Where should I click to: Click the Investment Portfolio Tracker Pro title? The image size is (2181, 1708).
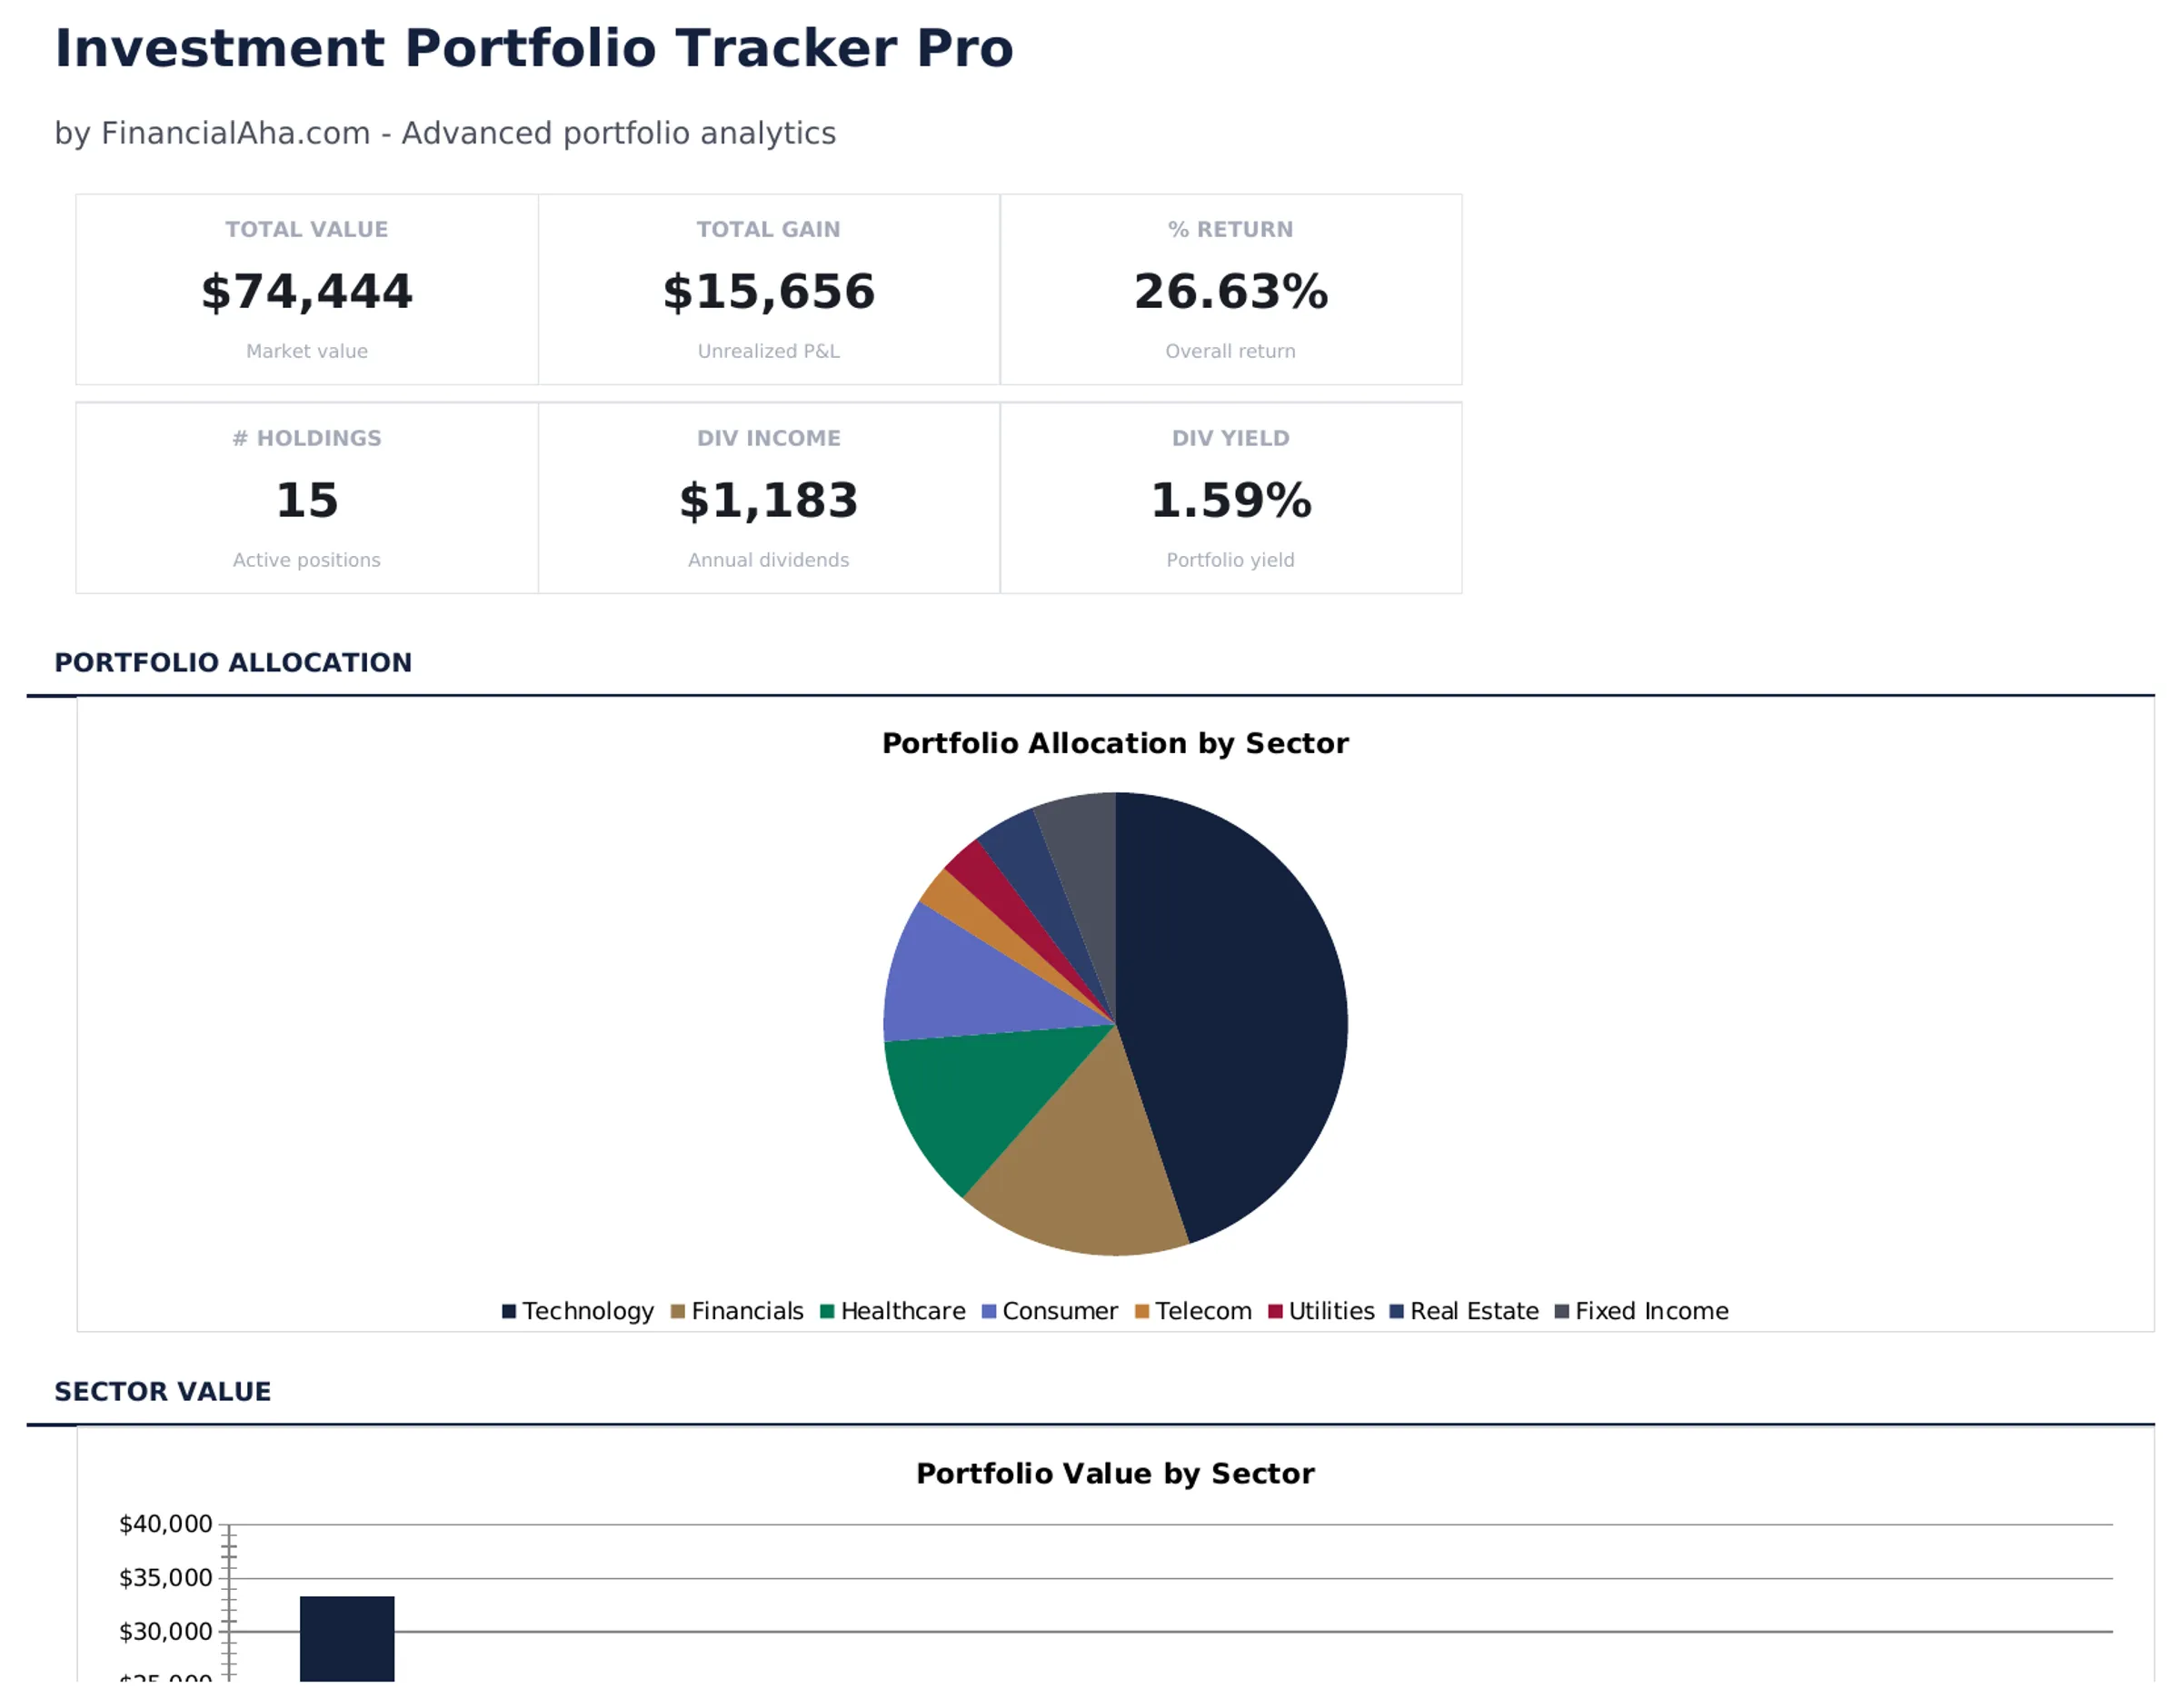pyautogui.click(x=534, y=46)
